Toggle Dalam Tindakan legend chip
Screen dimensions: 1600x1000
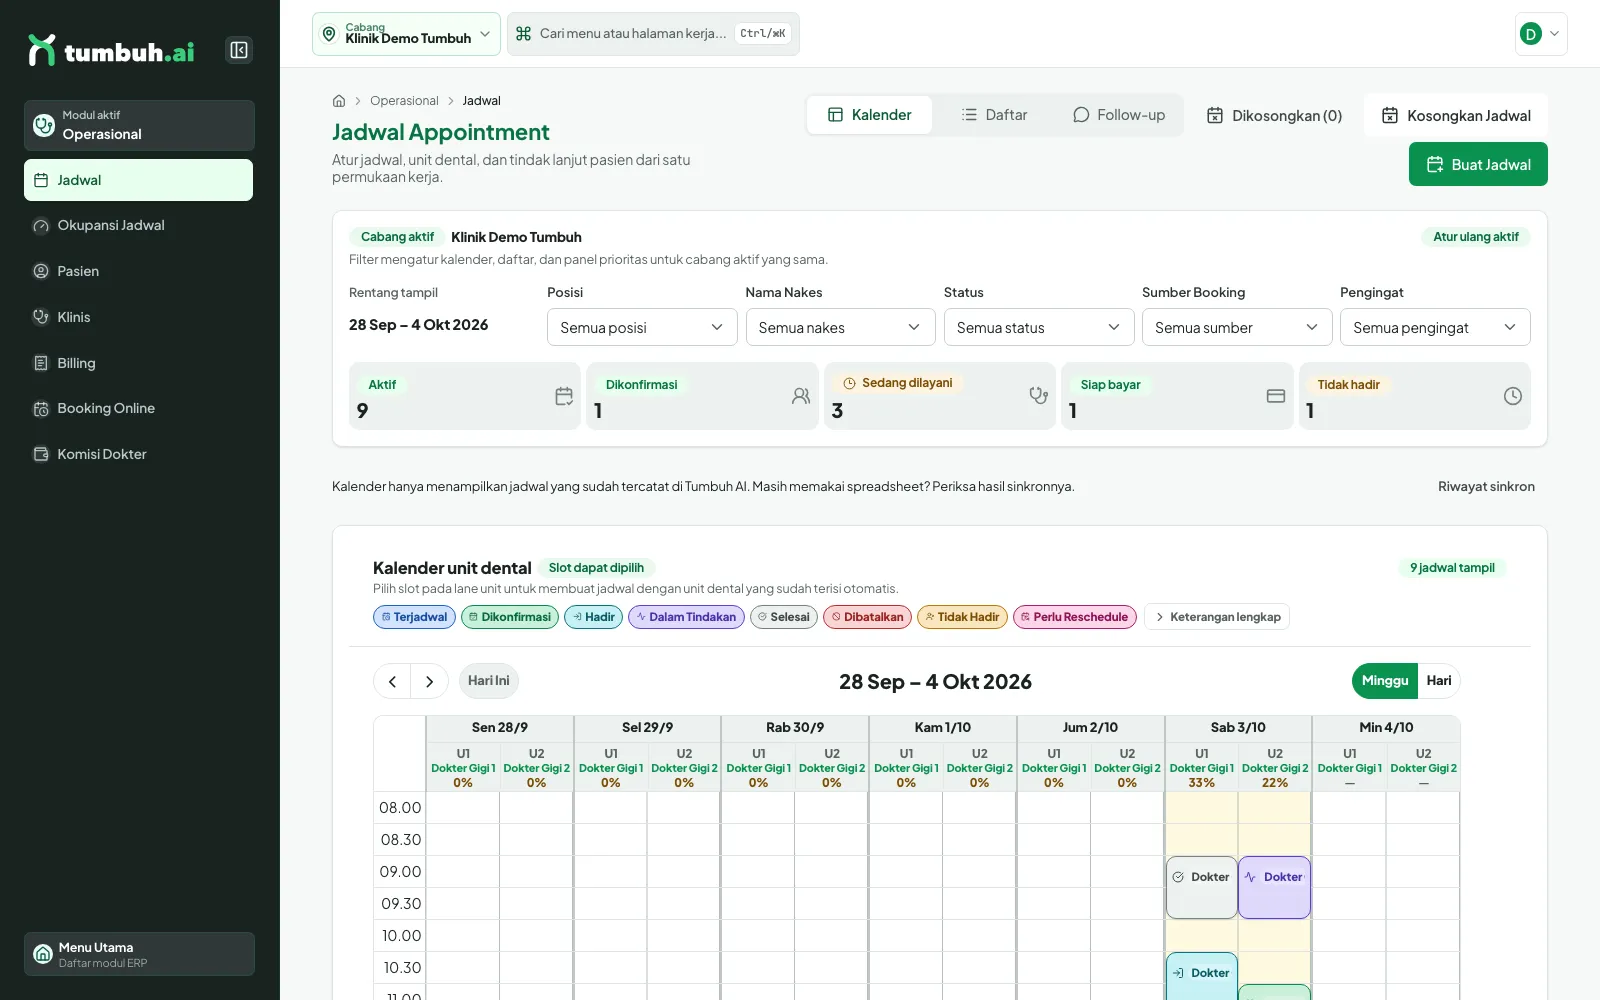[686, 617]
